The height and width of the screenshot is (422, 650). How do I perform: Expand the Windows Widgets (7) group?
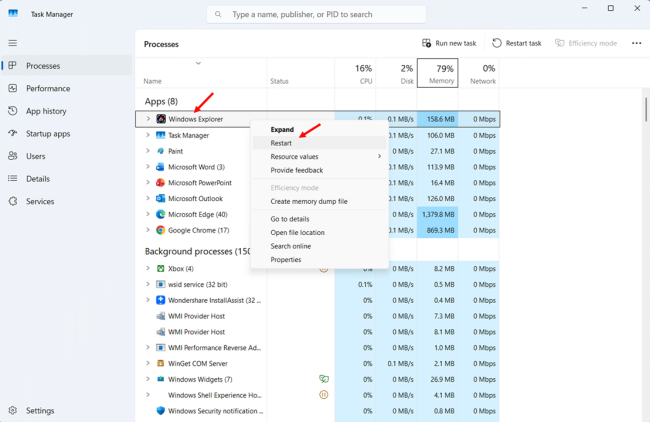(x=148, y=379)
